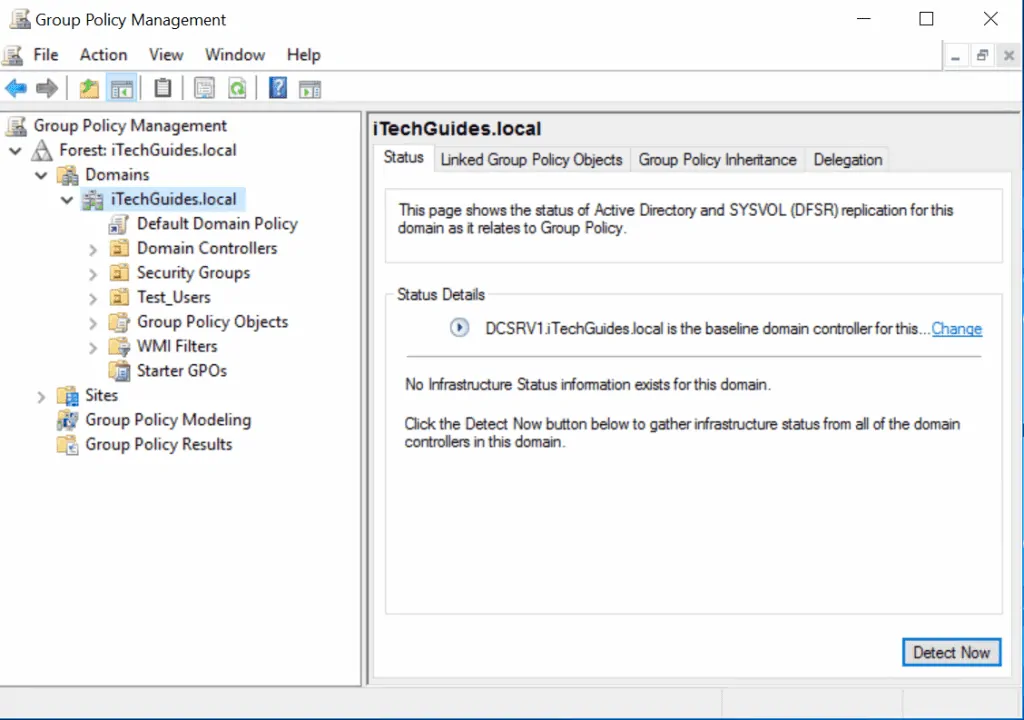
Task: Expand the Sites container
Action: point(40,395)
